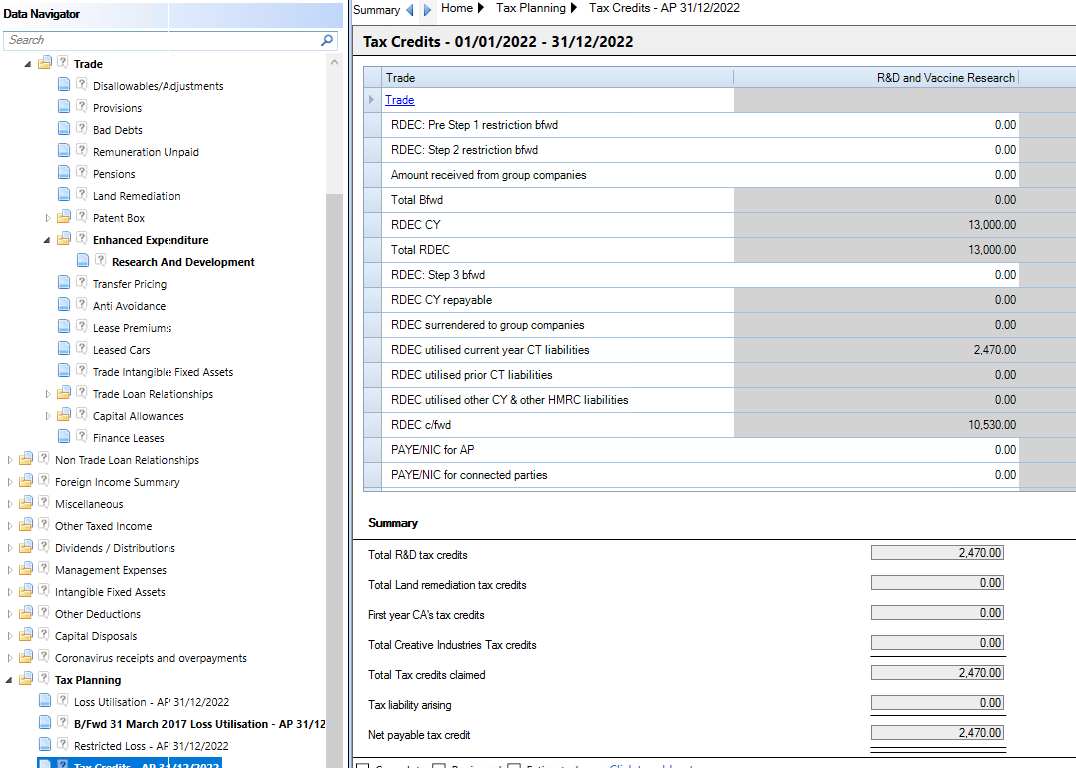The height and width of the screenshot is (768, 1076).
Task: Click the page icon beside Anti Avoidance
Action: click(x=64, y=304)
